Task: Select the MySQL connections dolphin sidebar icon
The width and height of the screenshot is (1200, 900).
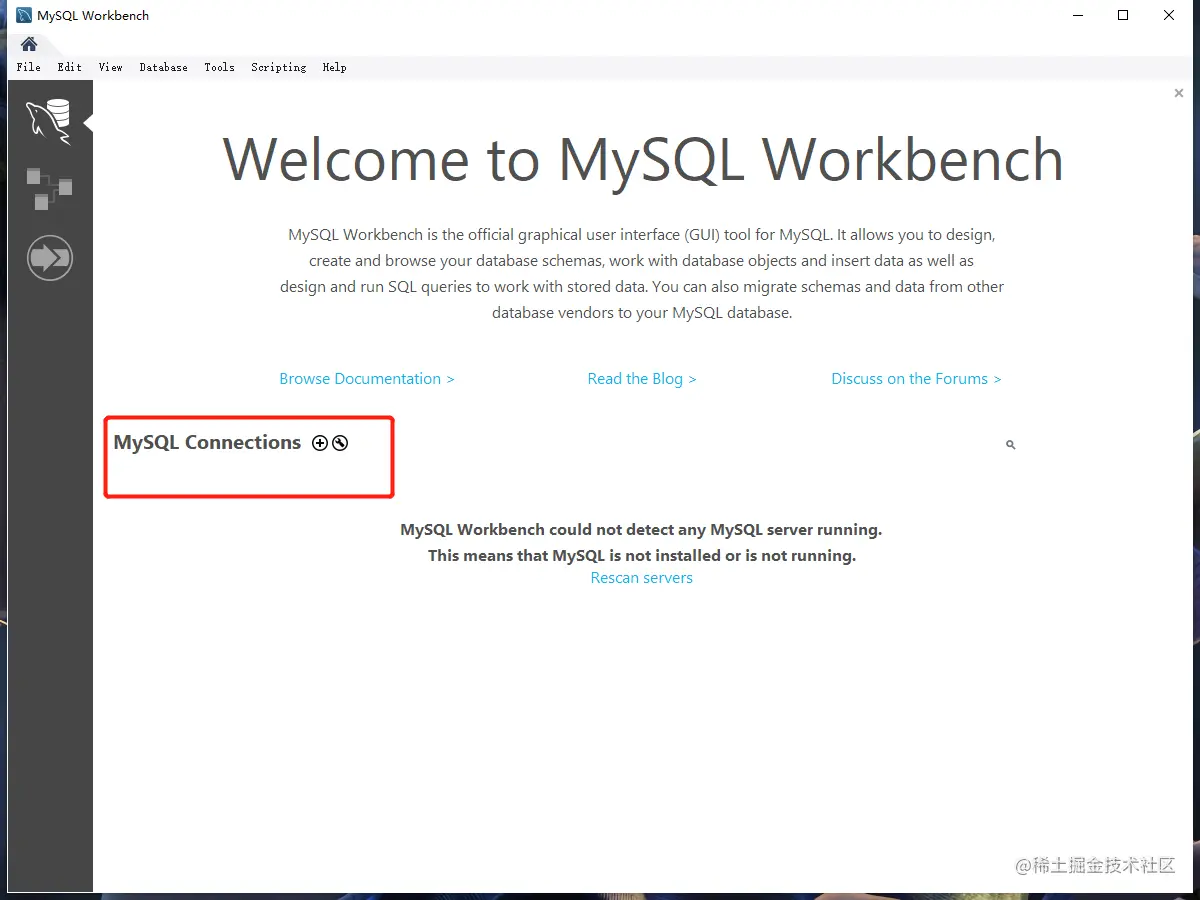Action: tap(49, 122)
